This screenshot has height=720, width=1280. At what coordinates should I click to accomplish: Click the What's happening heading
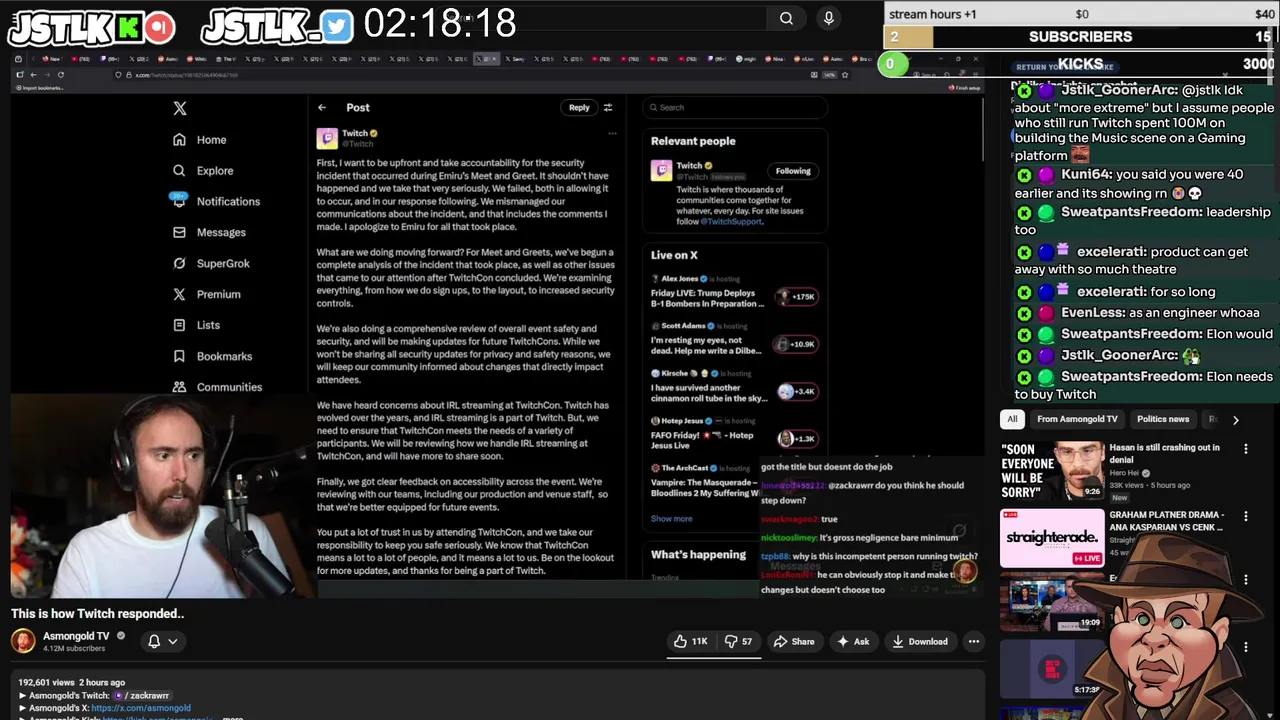pos(698,554)
